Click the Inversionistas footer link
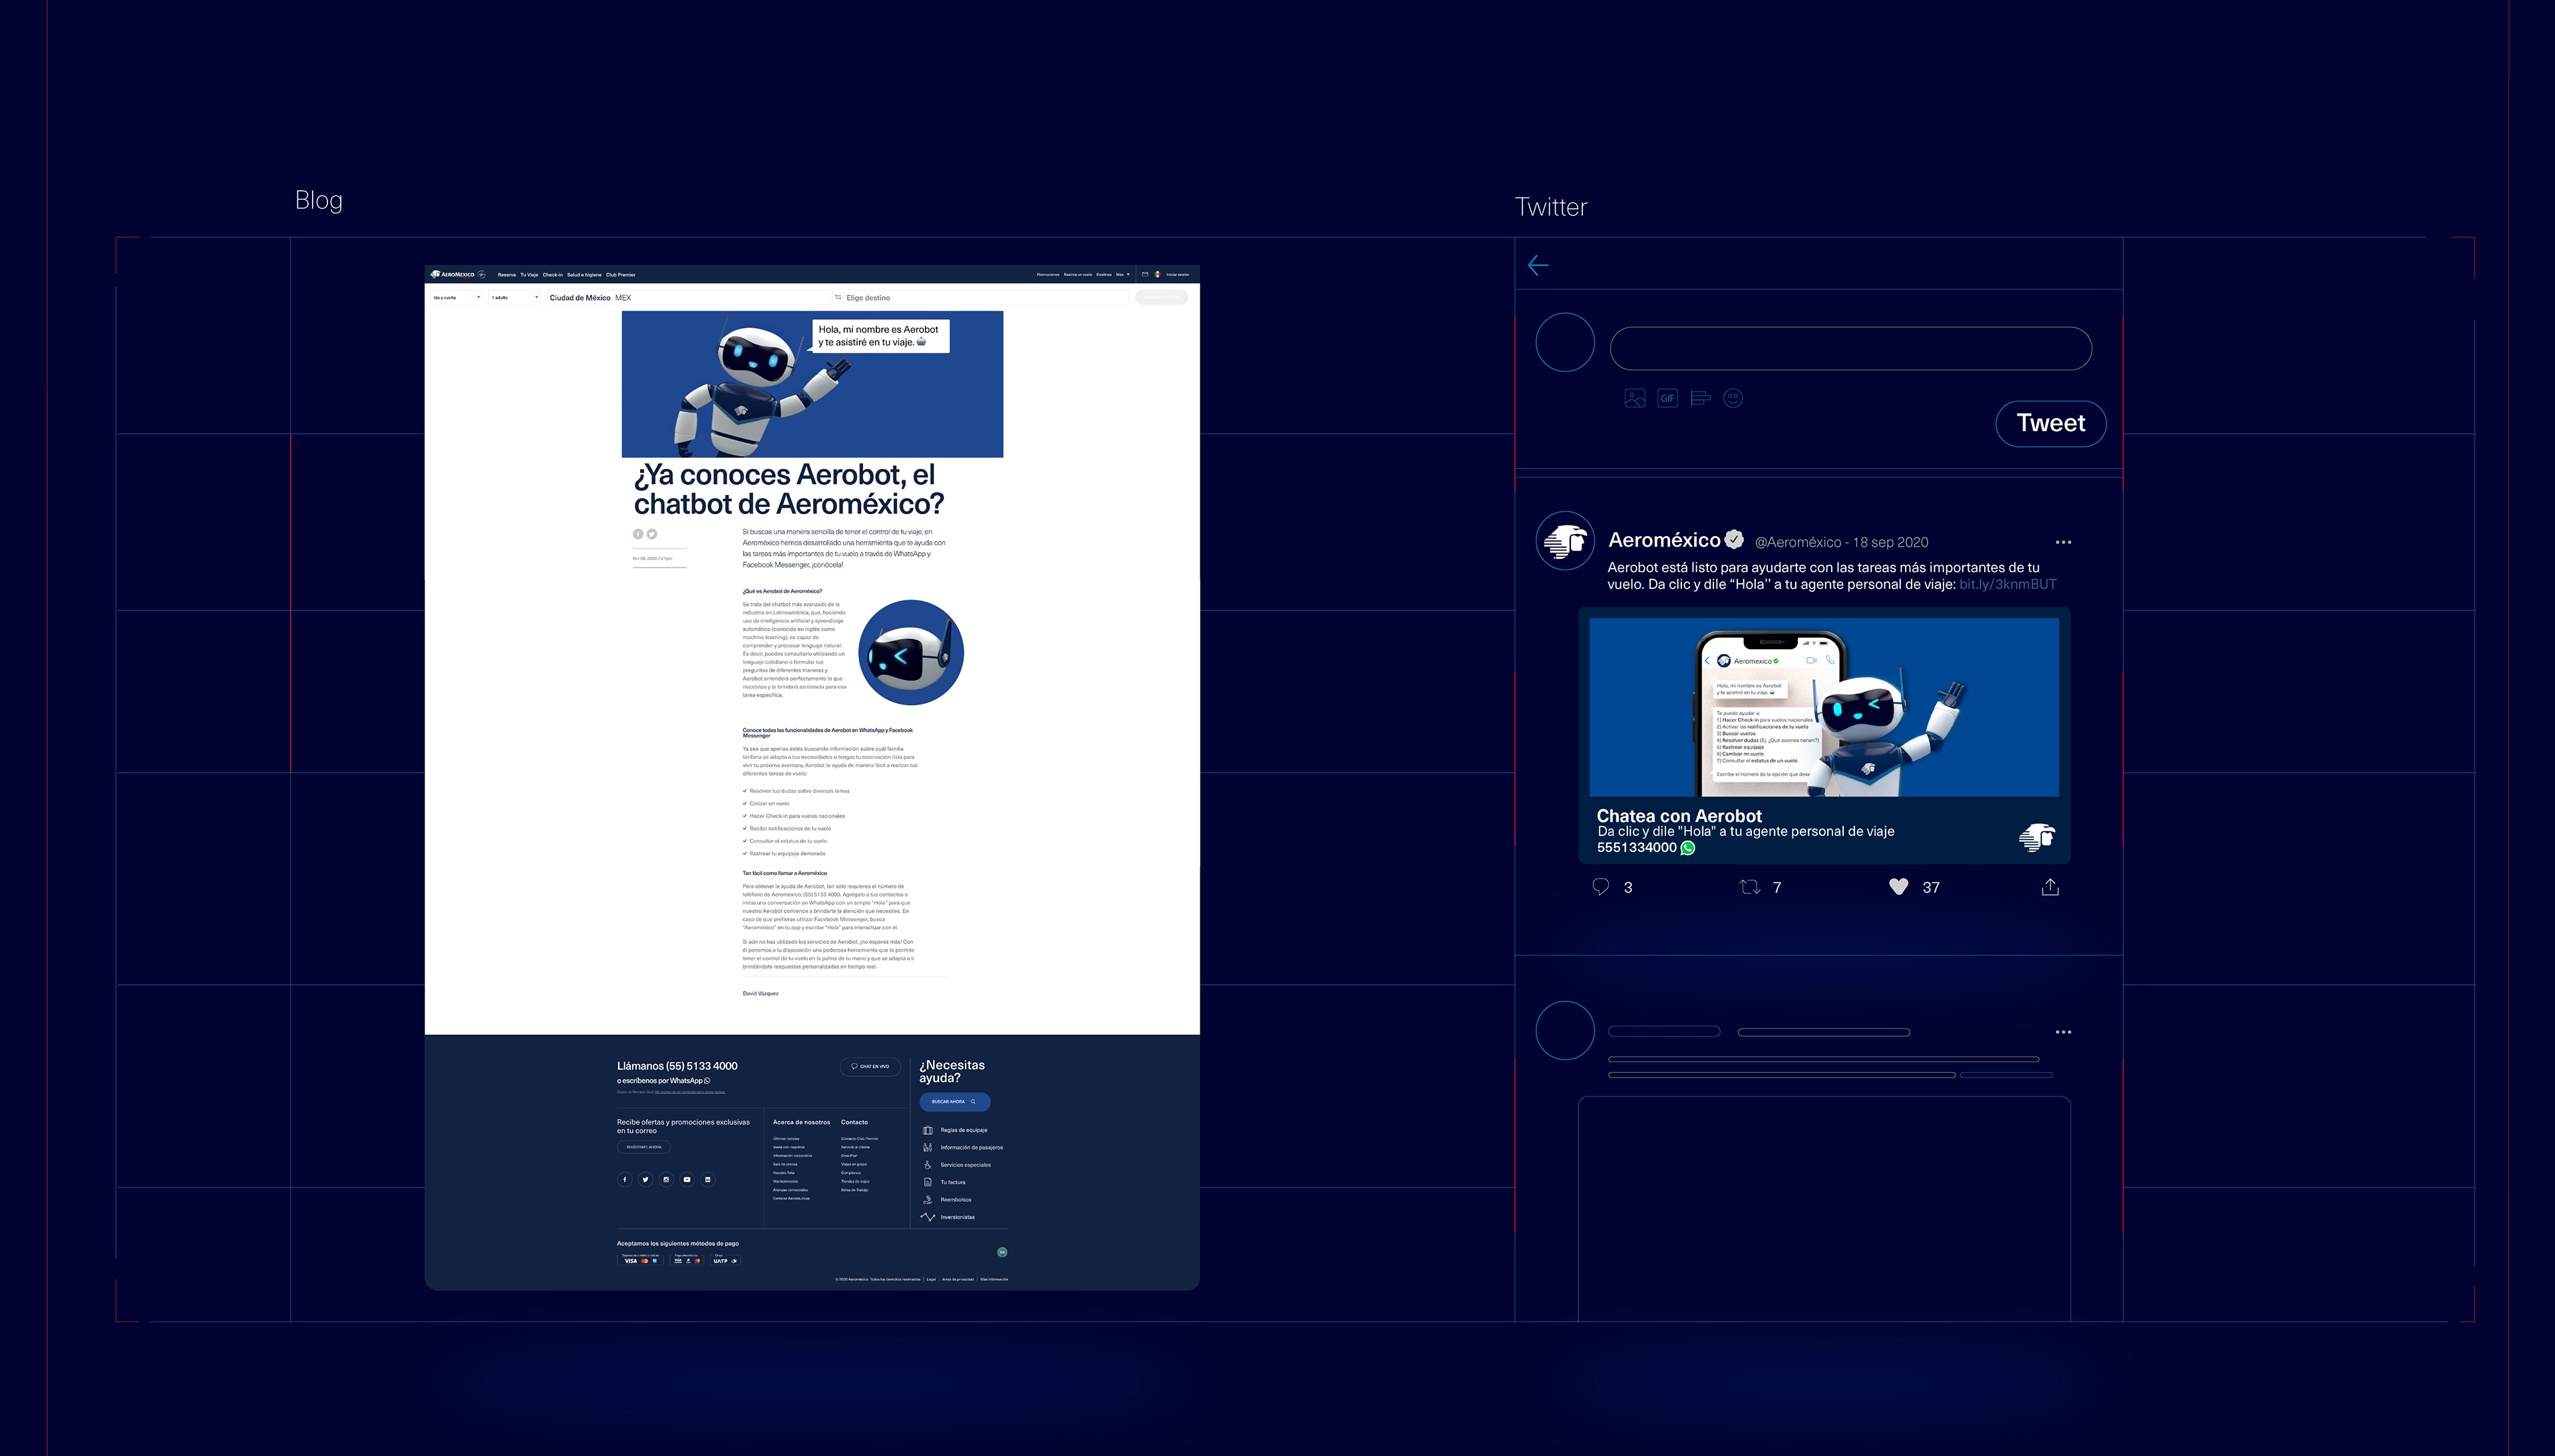2555x1456 pixels. pyautogui.click(x=957, y=1217)
